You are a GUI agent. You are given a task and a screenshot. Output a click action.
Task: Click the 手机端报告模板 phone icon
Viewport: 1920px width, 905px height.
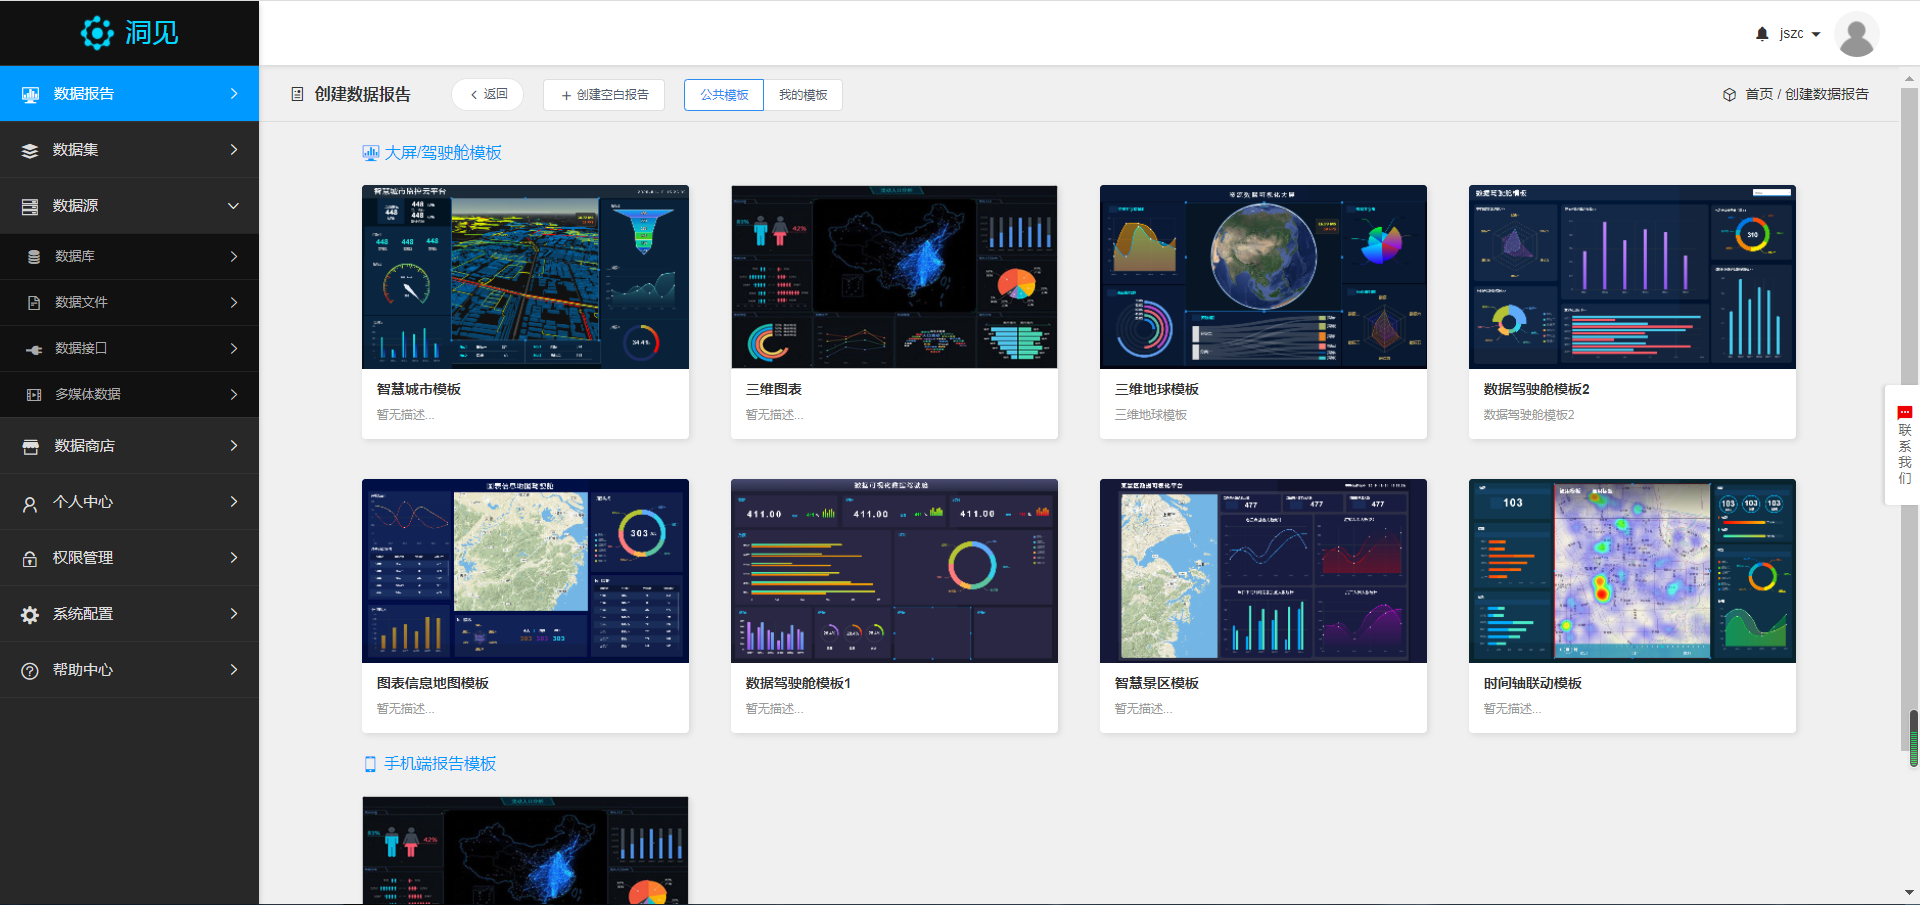point(370,764)
